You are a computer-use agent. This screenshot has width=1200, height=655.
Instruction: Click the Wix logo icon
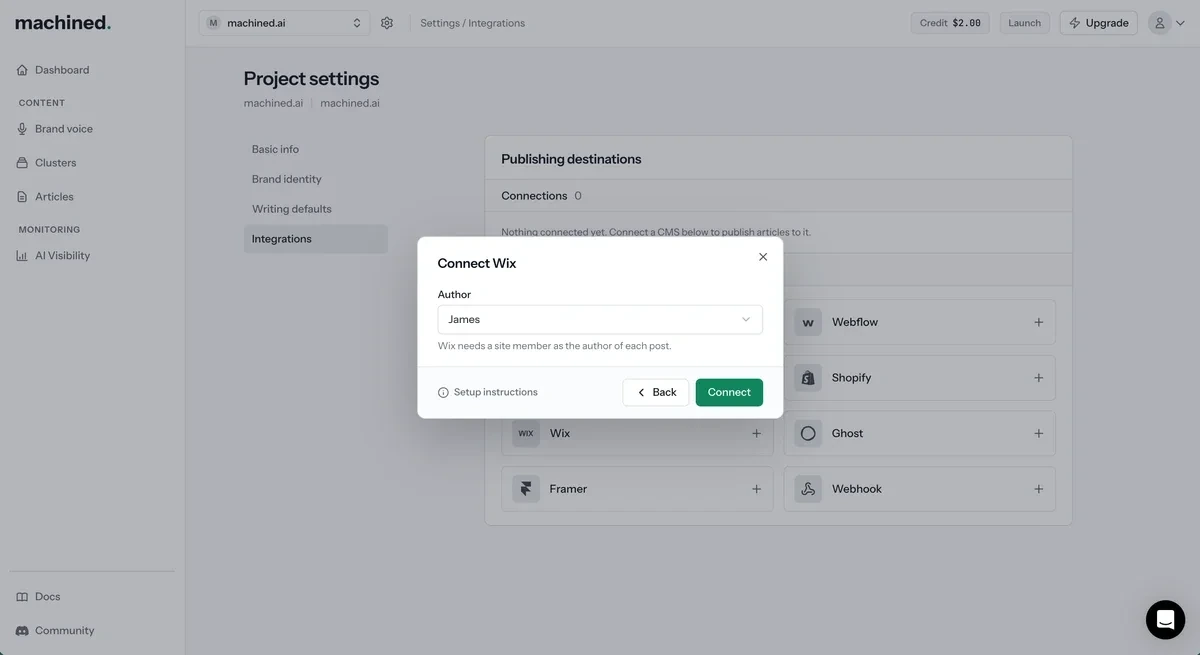(526, 434)
